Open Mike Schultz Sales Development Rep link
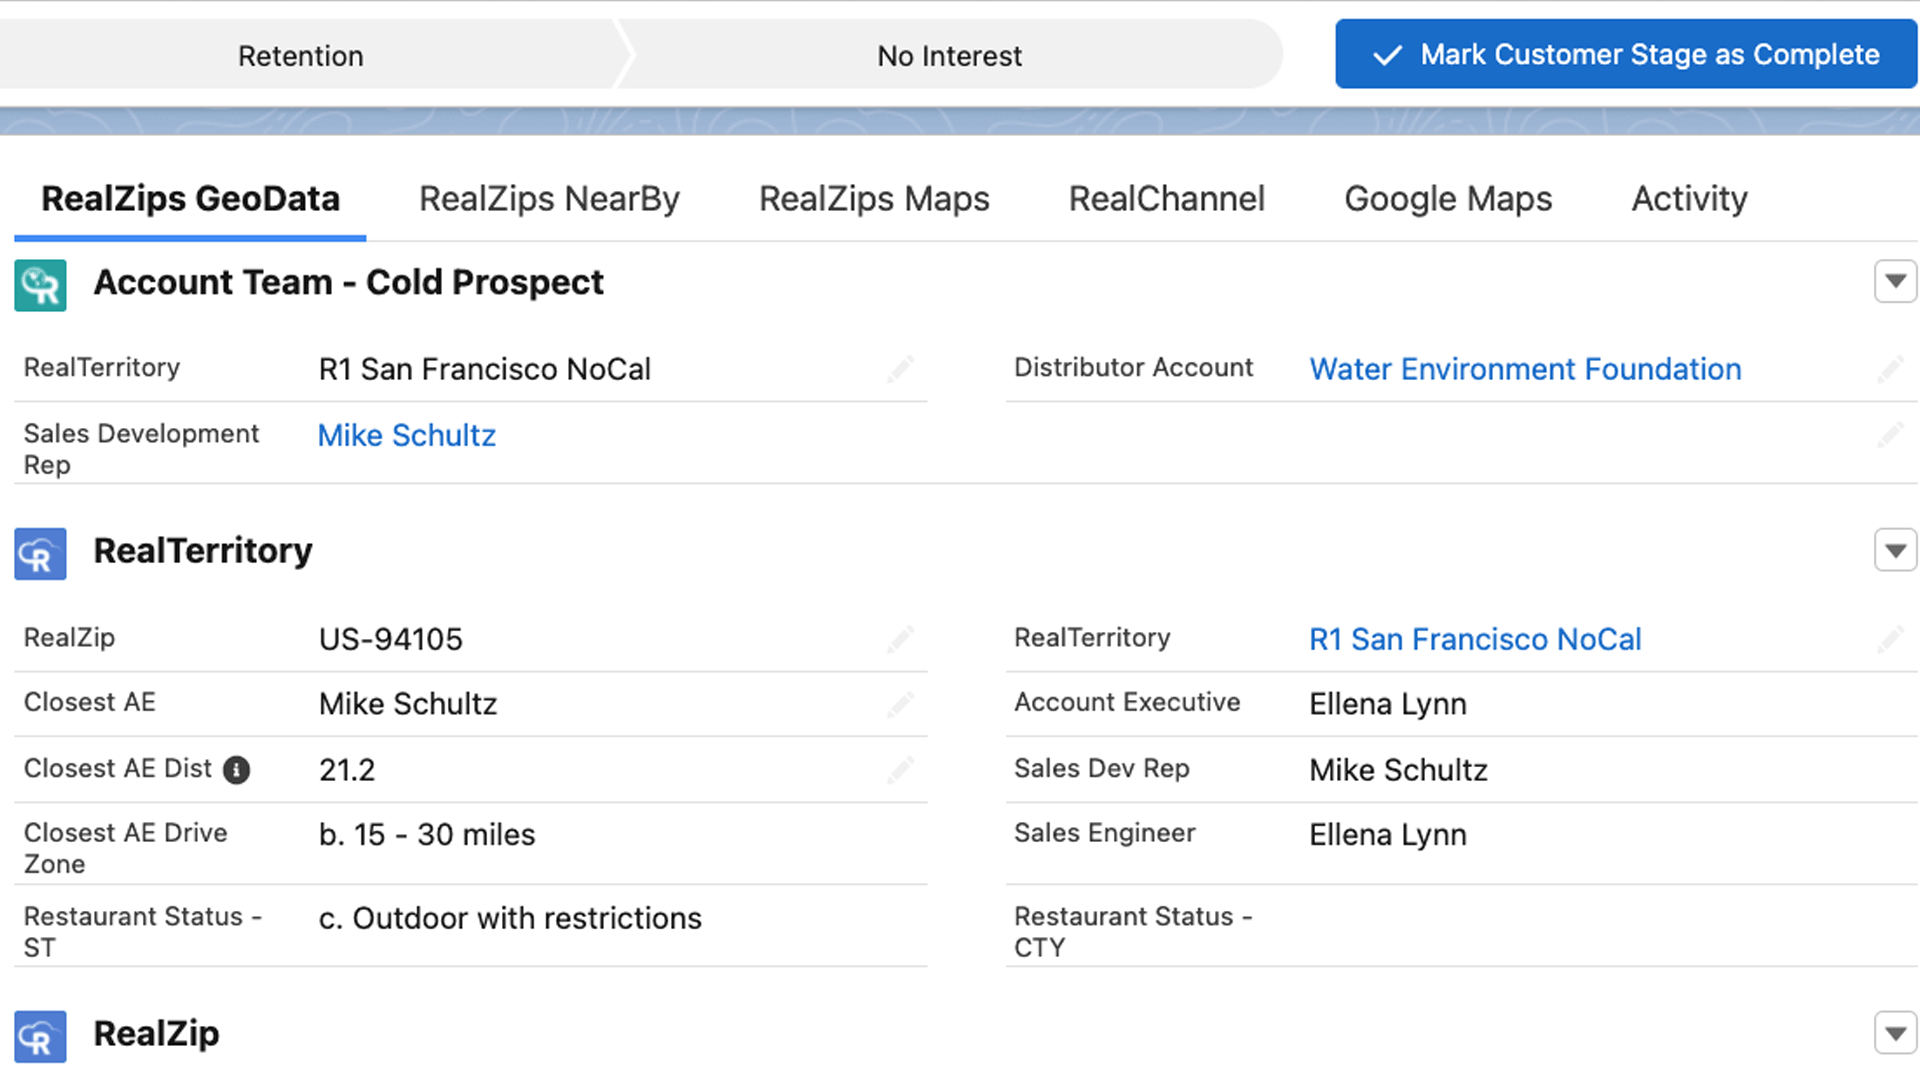Viewport: 1920px width, 1080px height. point(407,435)
